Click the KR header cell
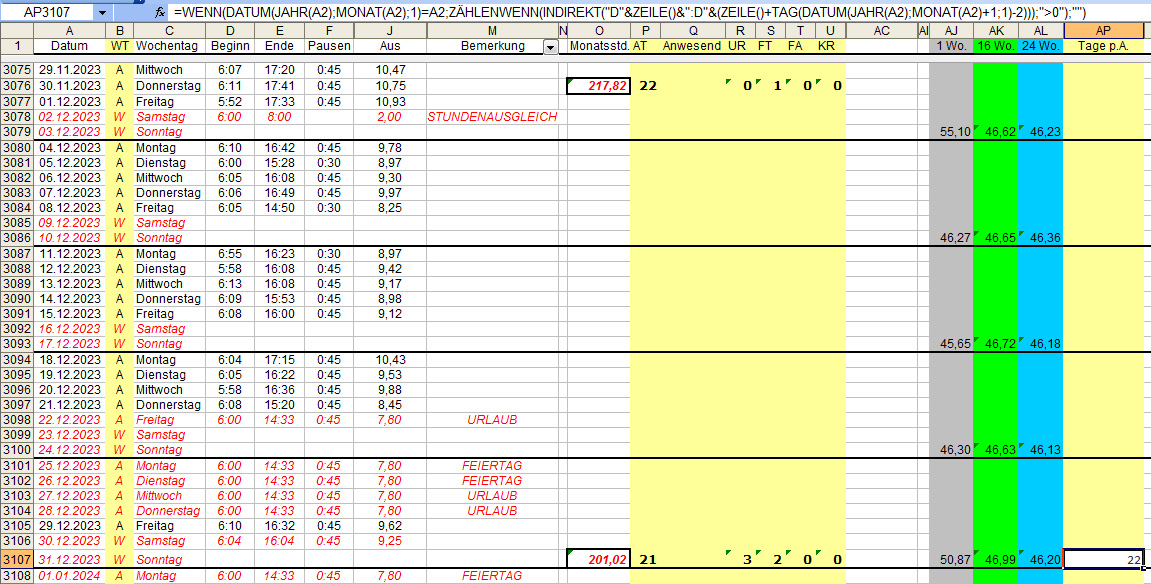This screenshot has width=1151, height=584. 830,46
